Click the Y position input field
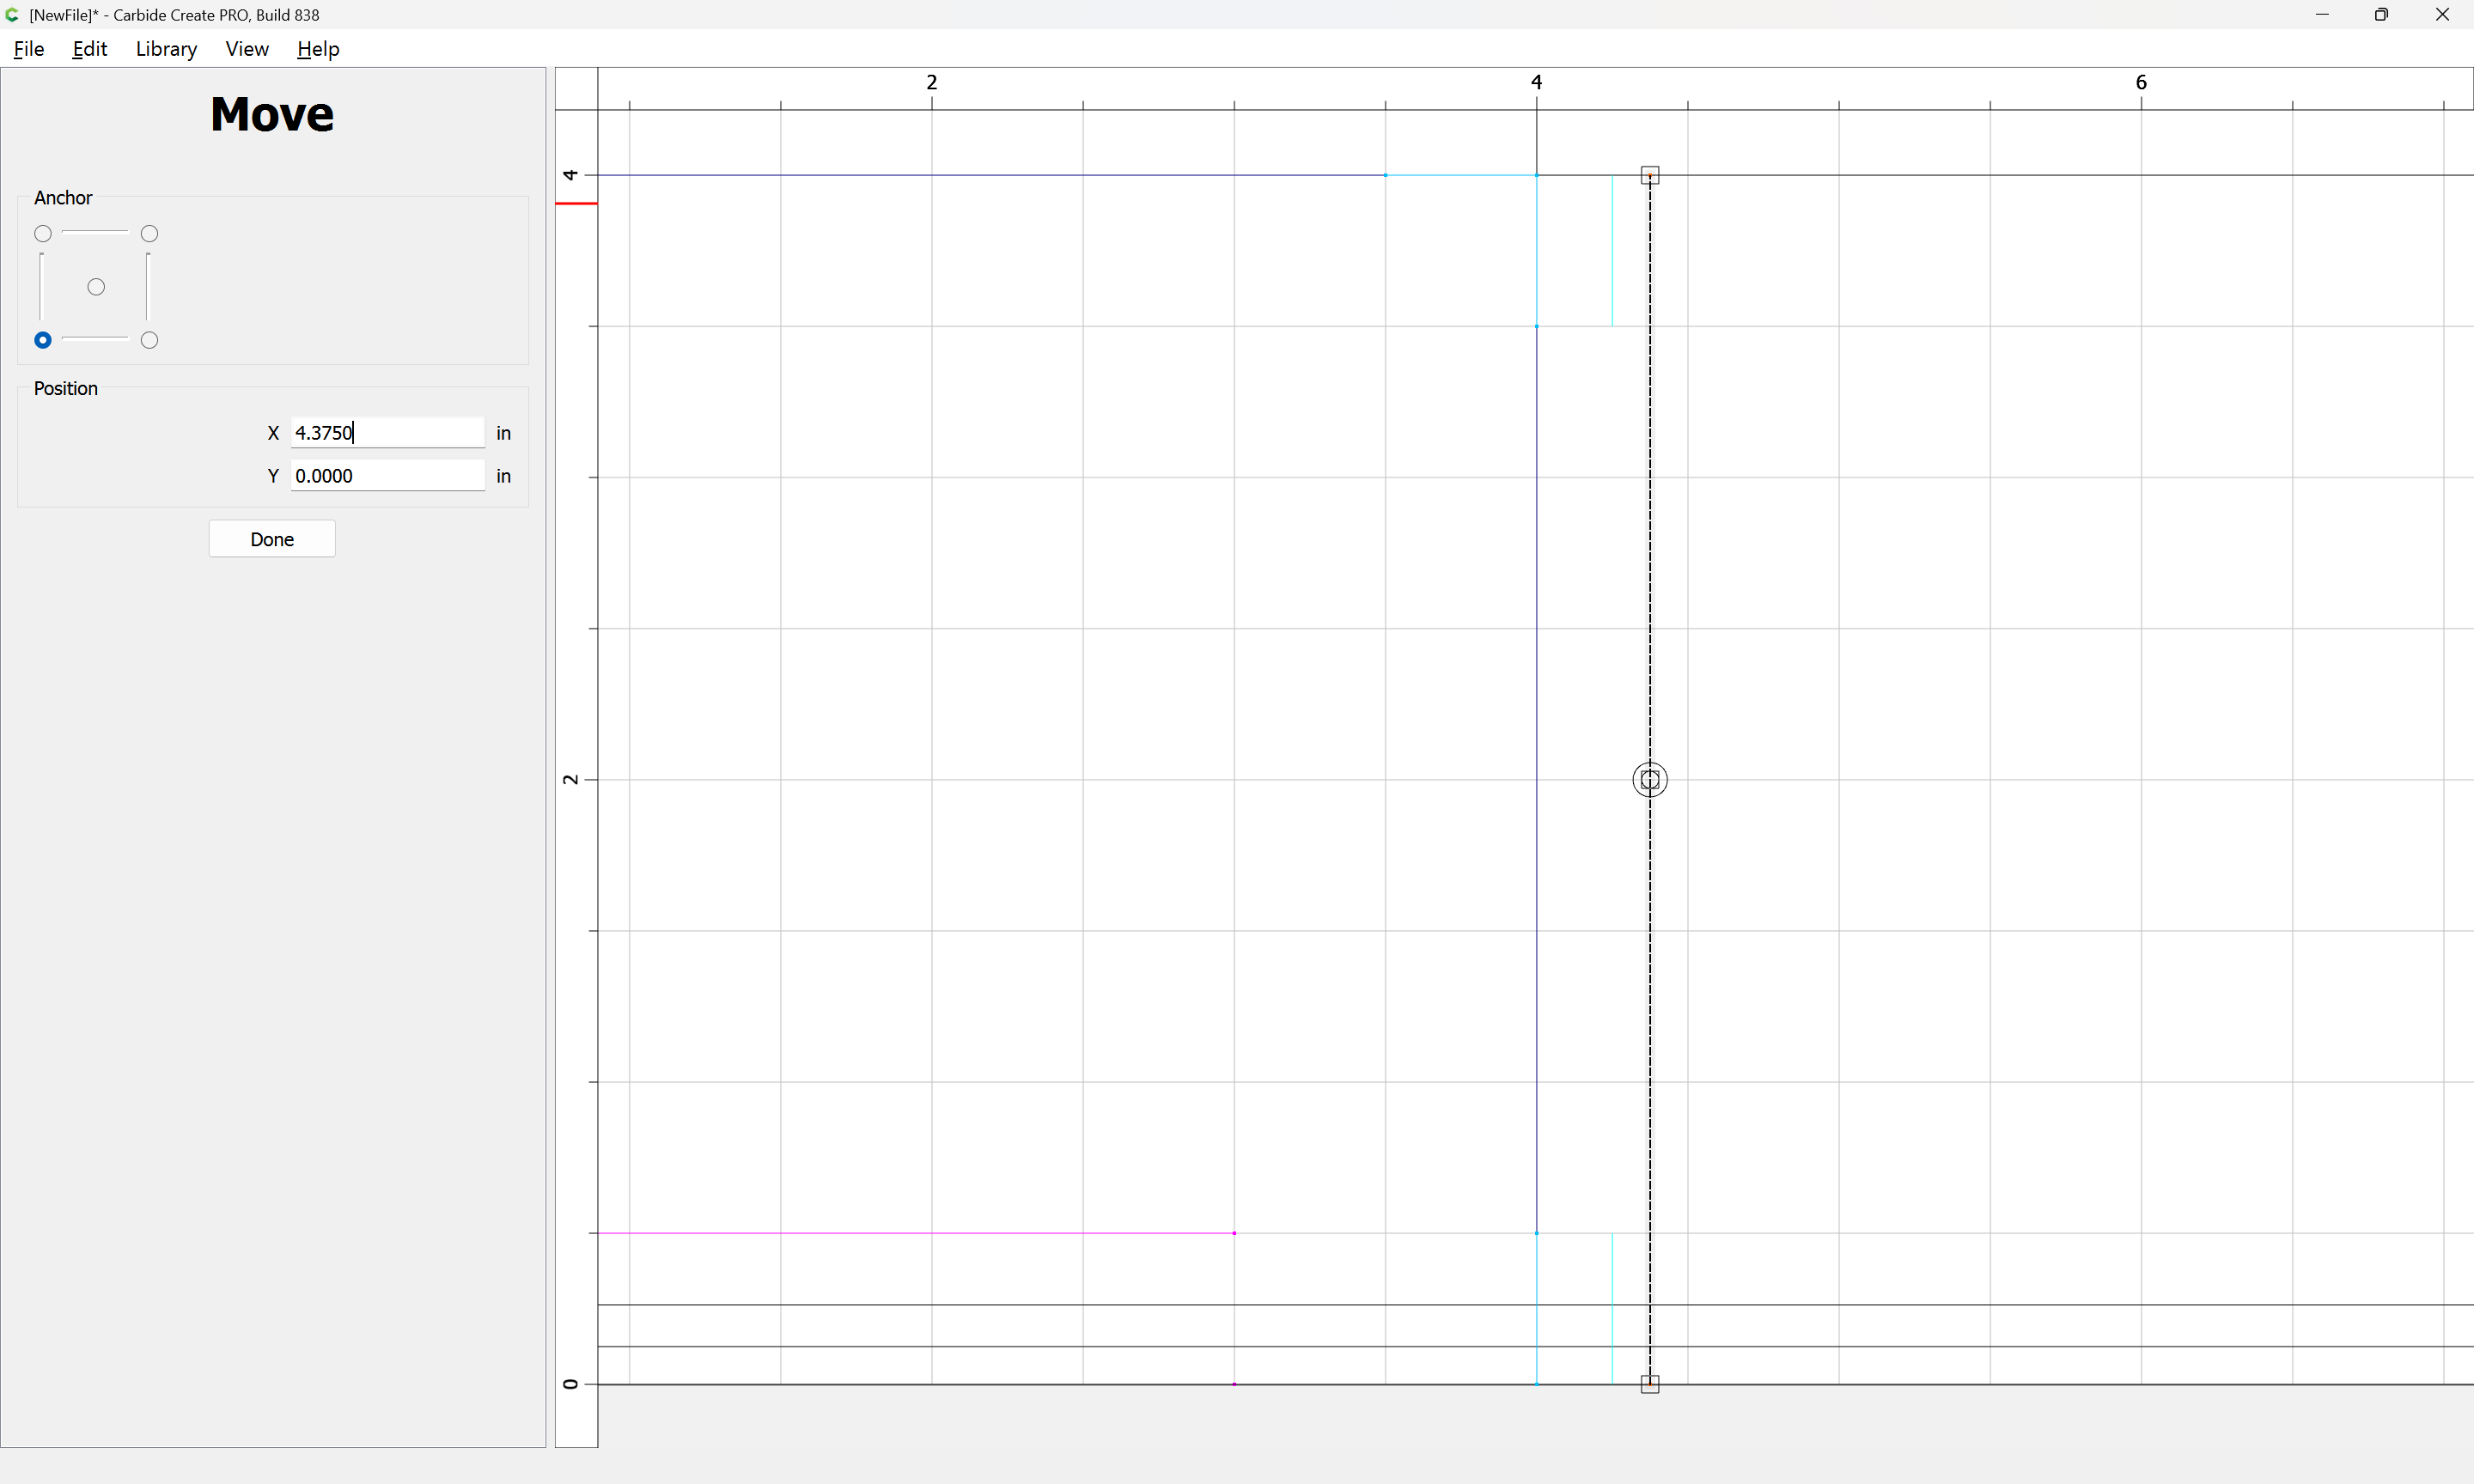 point(388,476)
